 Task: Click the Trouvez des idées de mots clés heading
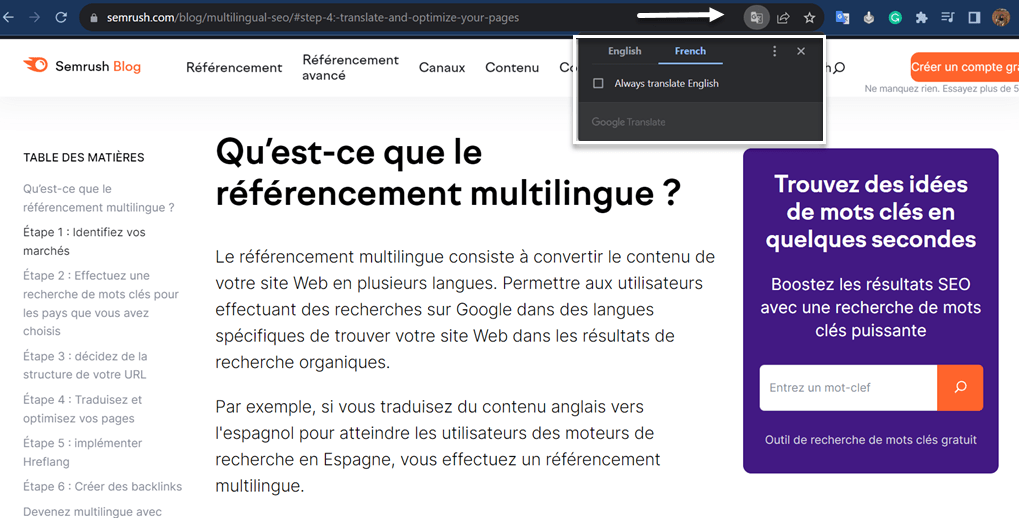click(x=871, y=212)
